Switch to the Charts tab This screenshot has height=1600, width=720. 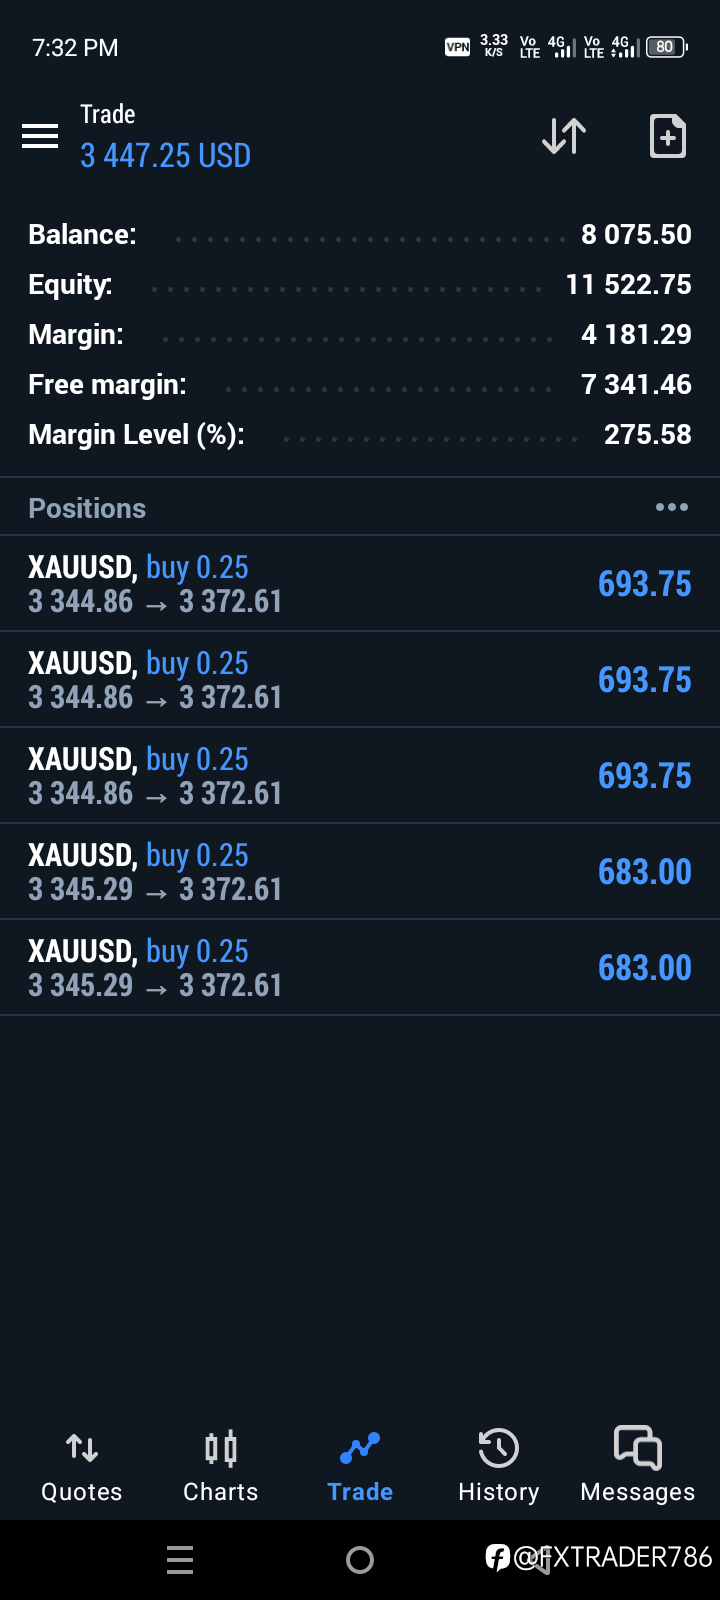(221, 1467)
